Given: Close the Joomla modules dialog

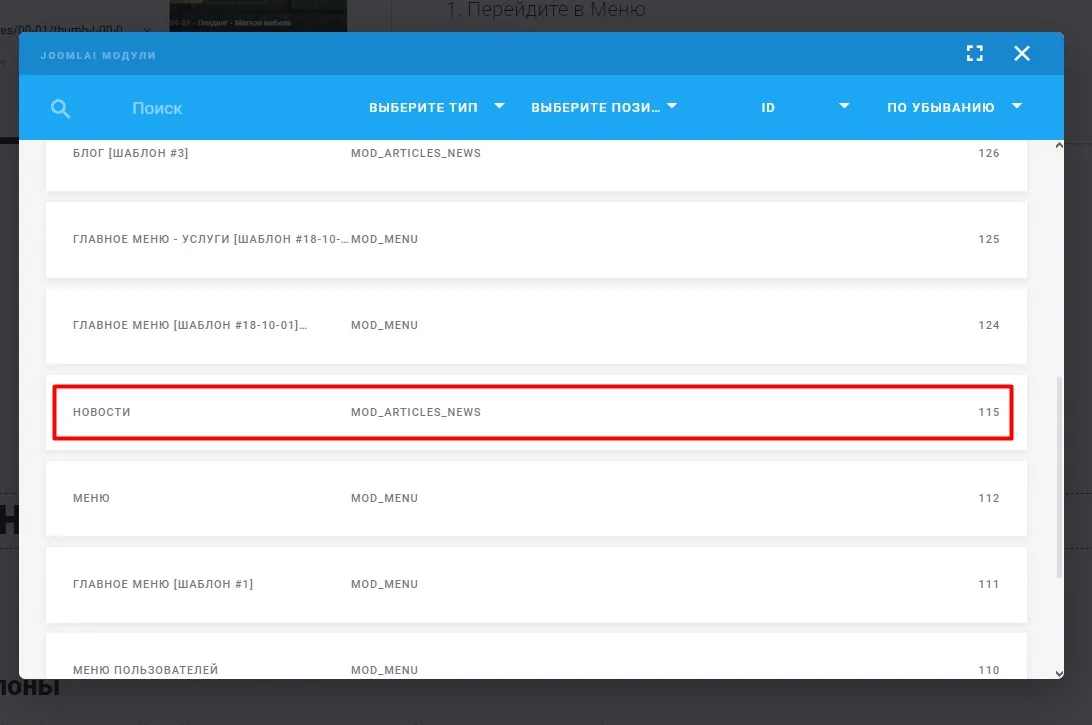Looking at the screenshot, I should [x=1022, y=54].
